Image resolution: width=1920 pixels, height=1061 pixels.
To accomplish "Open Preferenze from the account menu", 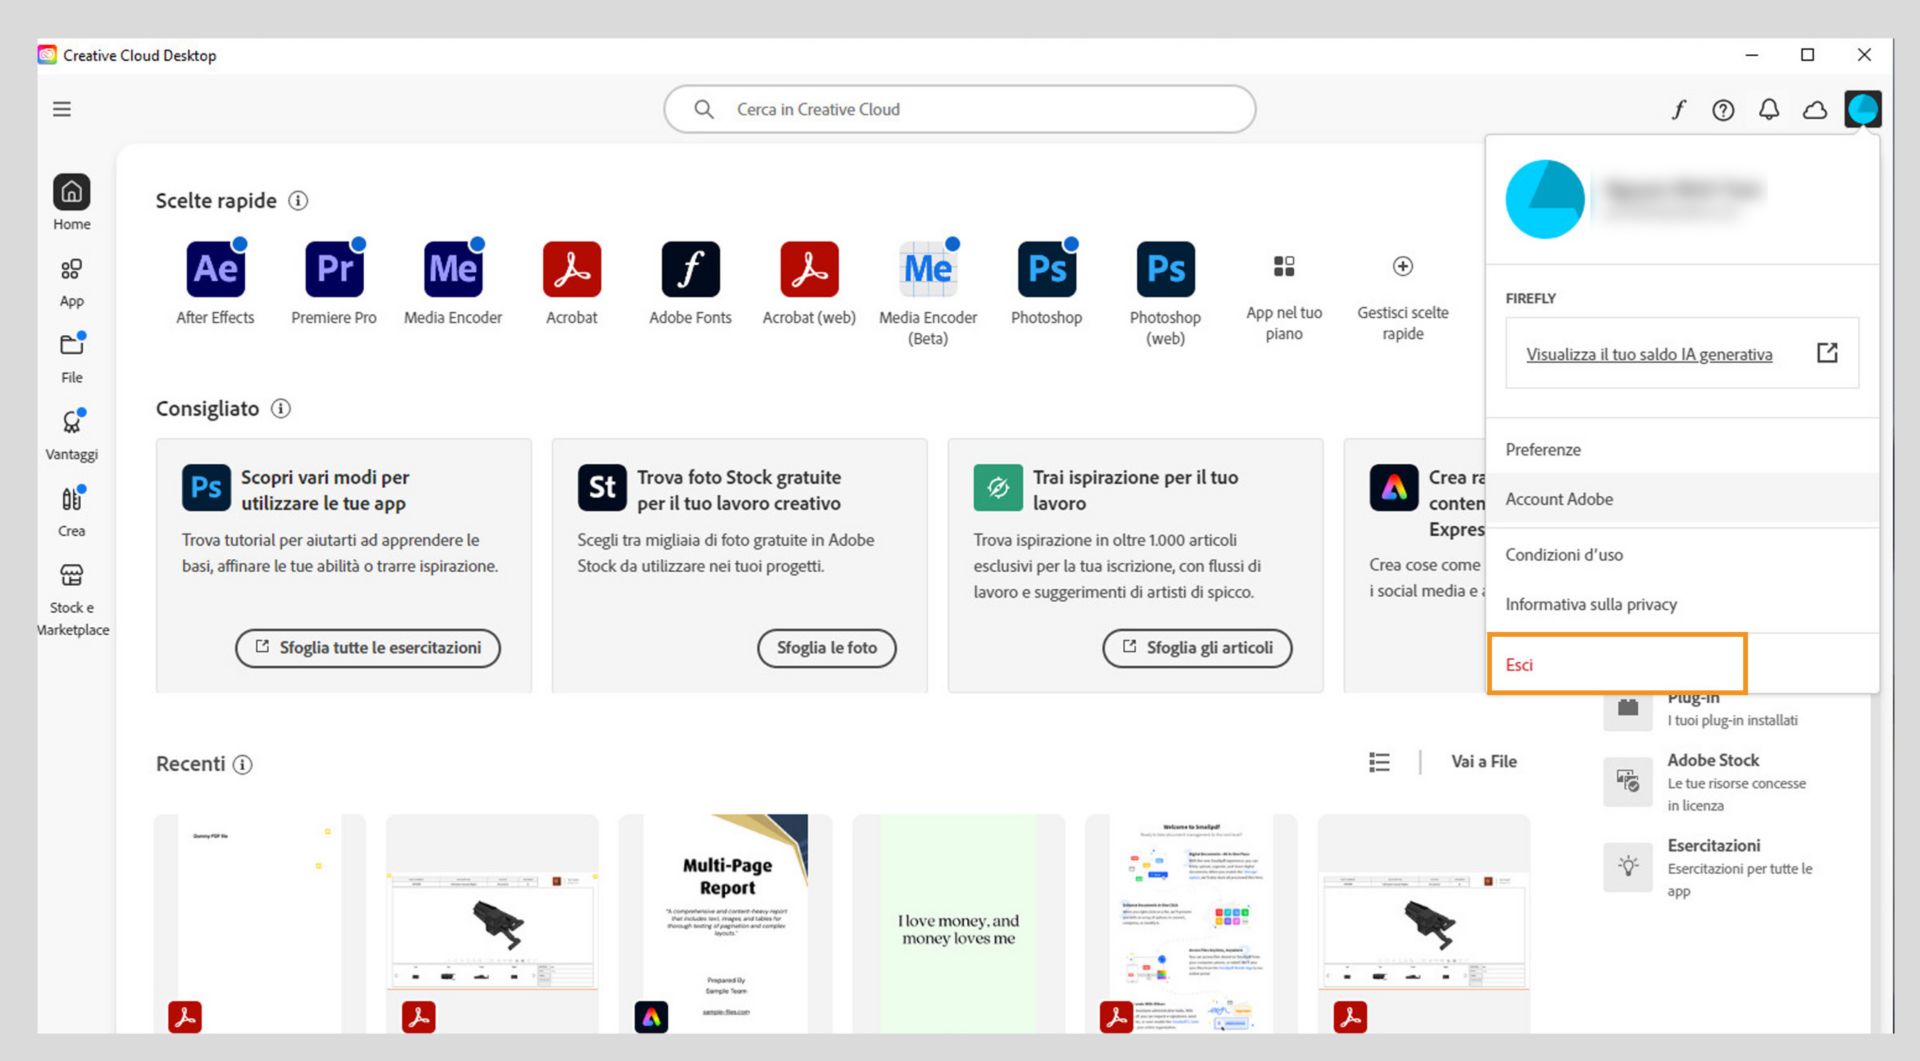I will click(1682, 450).
